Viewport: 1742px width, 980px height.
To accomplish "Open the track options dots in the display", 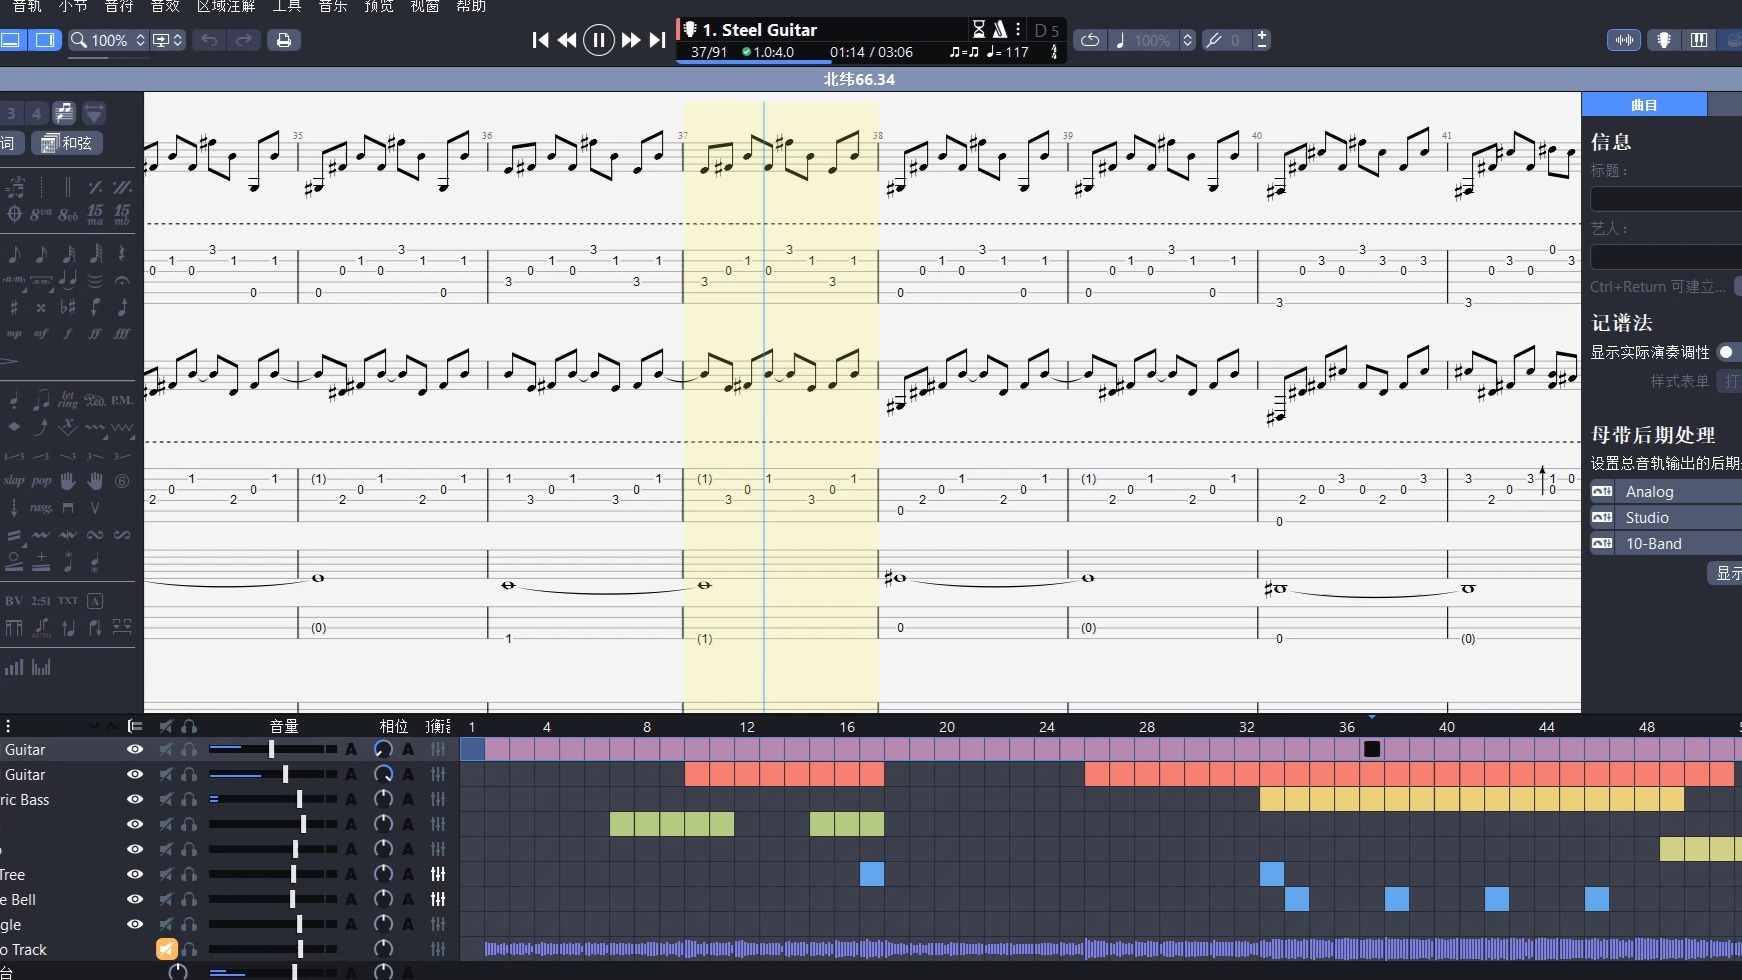I will 1018,29.
